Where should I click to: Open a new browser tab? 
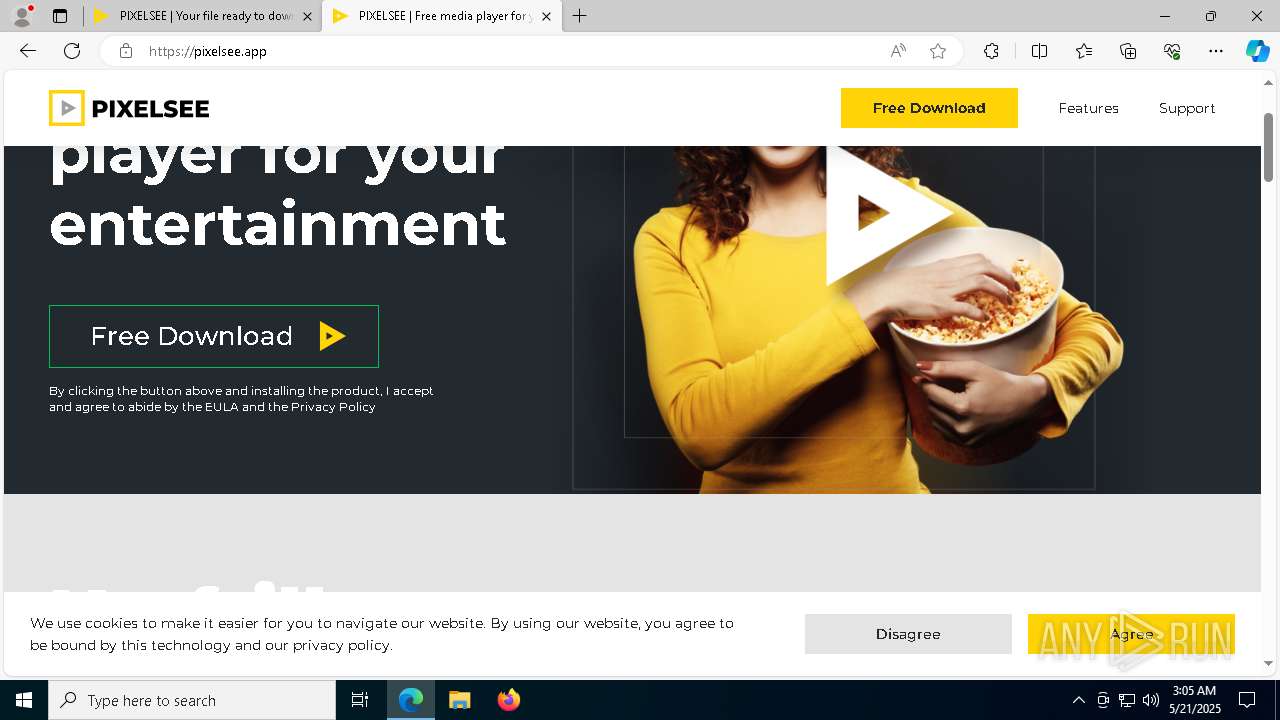(579, 16)
